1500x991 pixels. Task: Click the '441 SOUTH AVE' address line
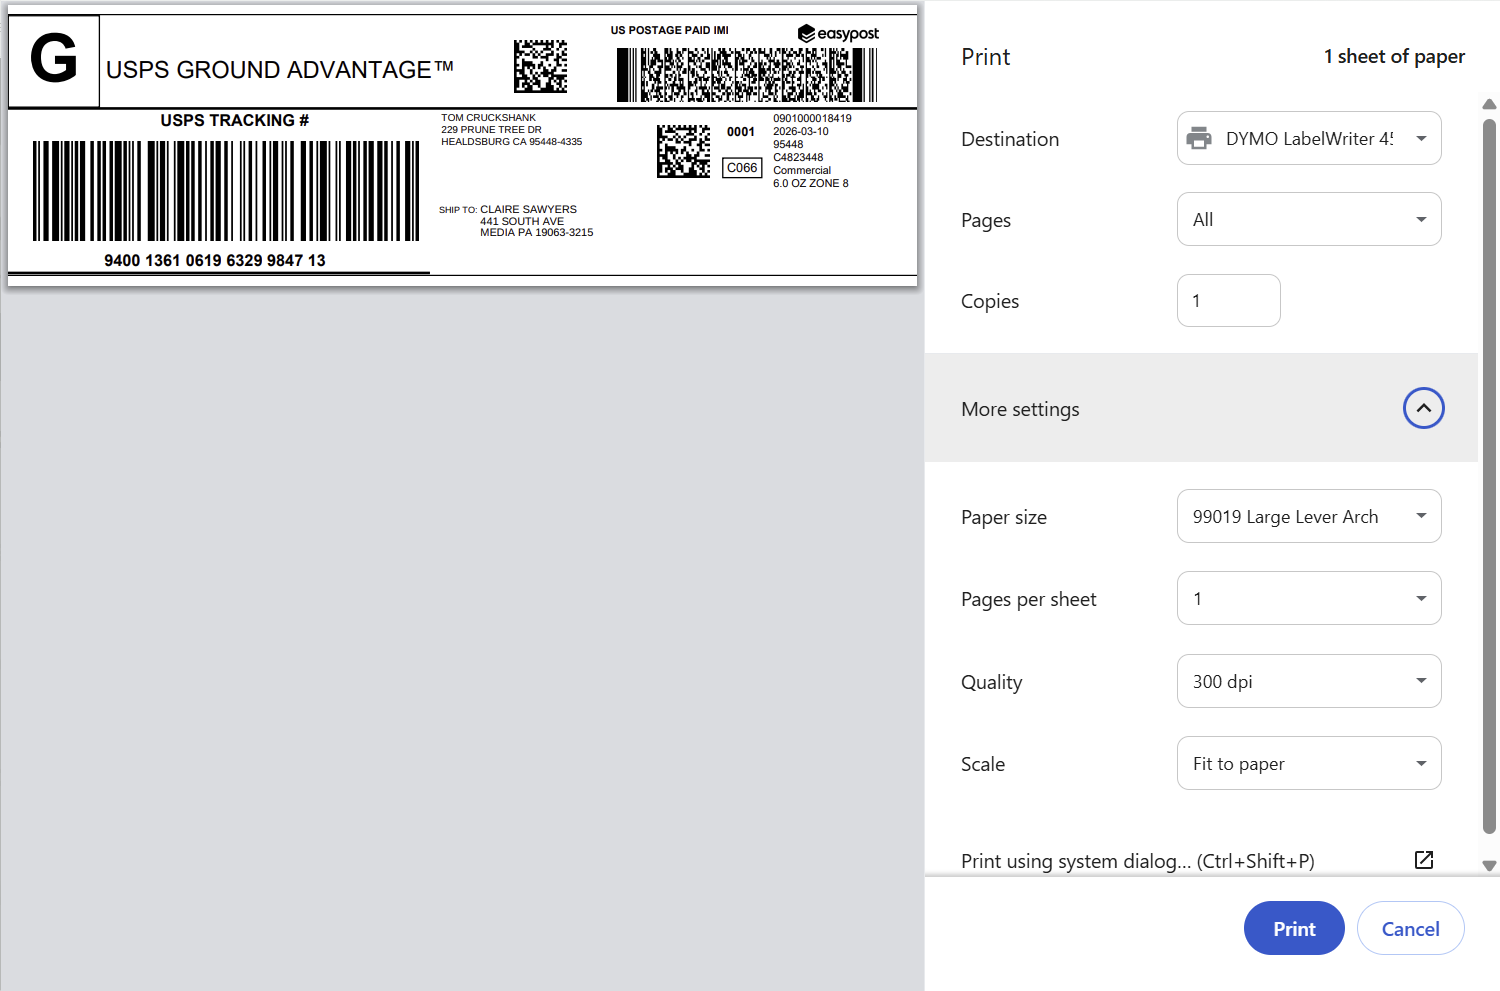tap(522, 221)
